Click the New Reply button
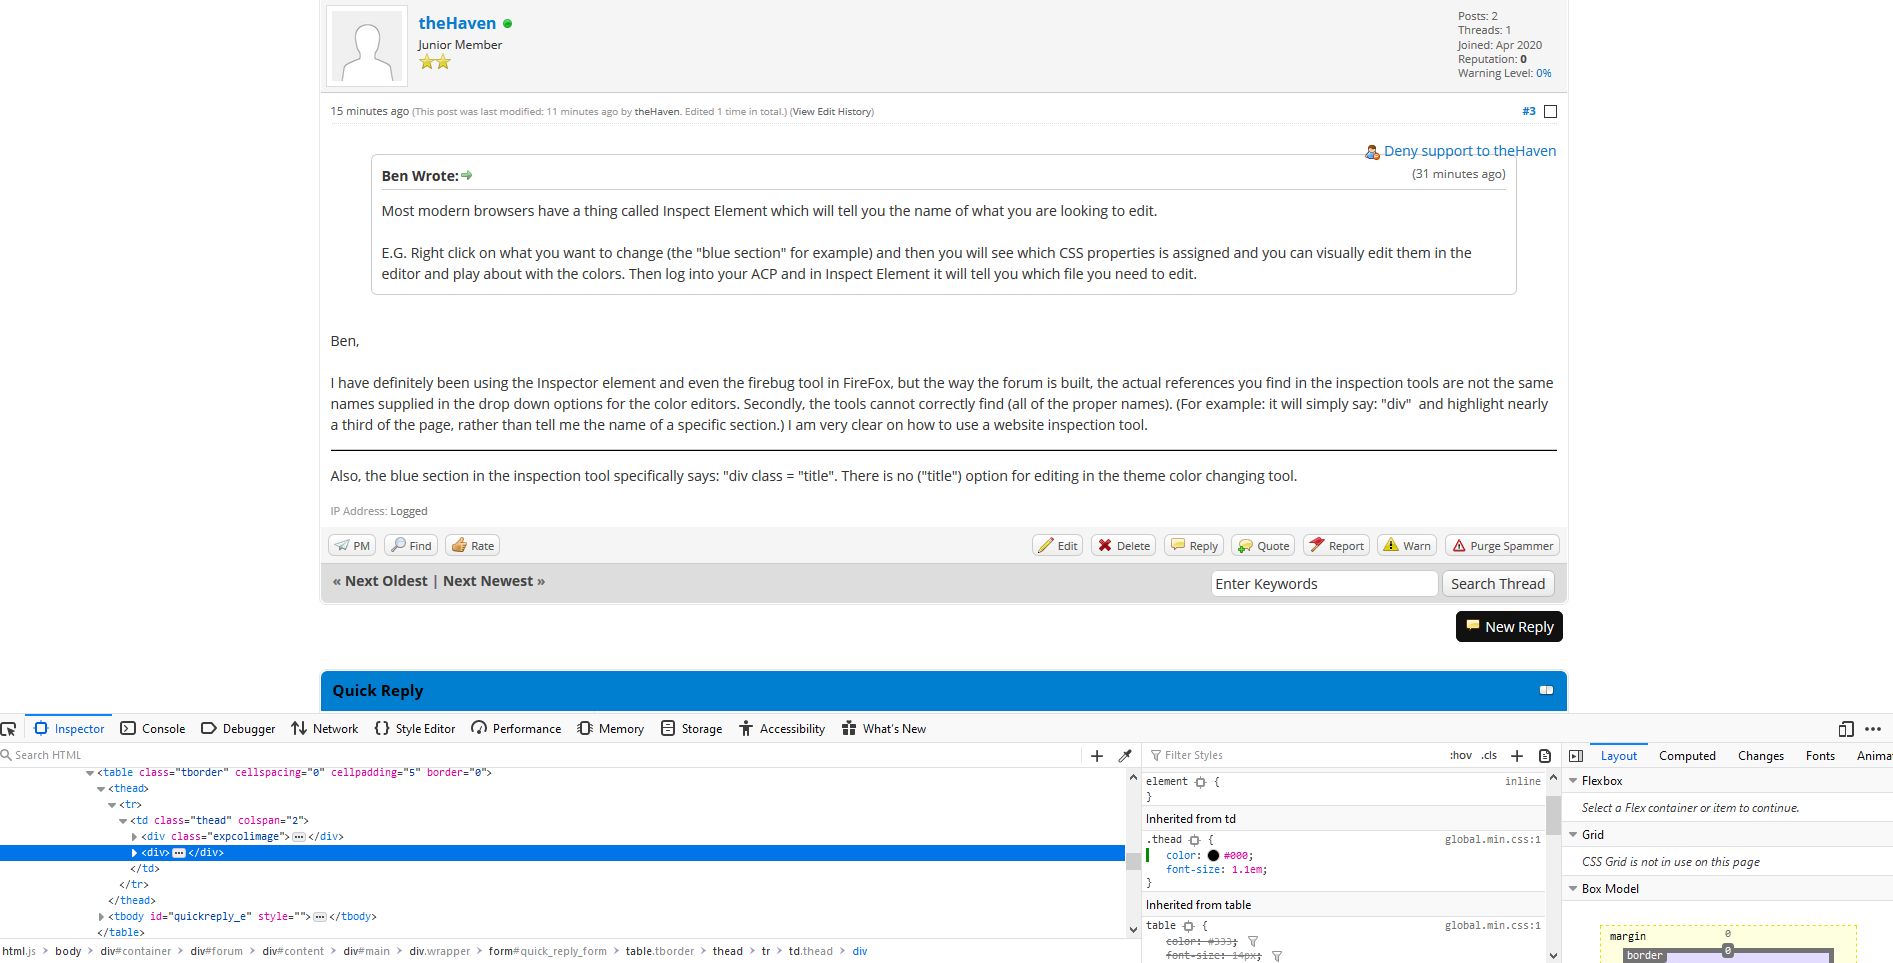Viewport: 1893px width, 963px height. pyautogui.click(x=1509, y=627)
